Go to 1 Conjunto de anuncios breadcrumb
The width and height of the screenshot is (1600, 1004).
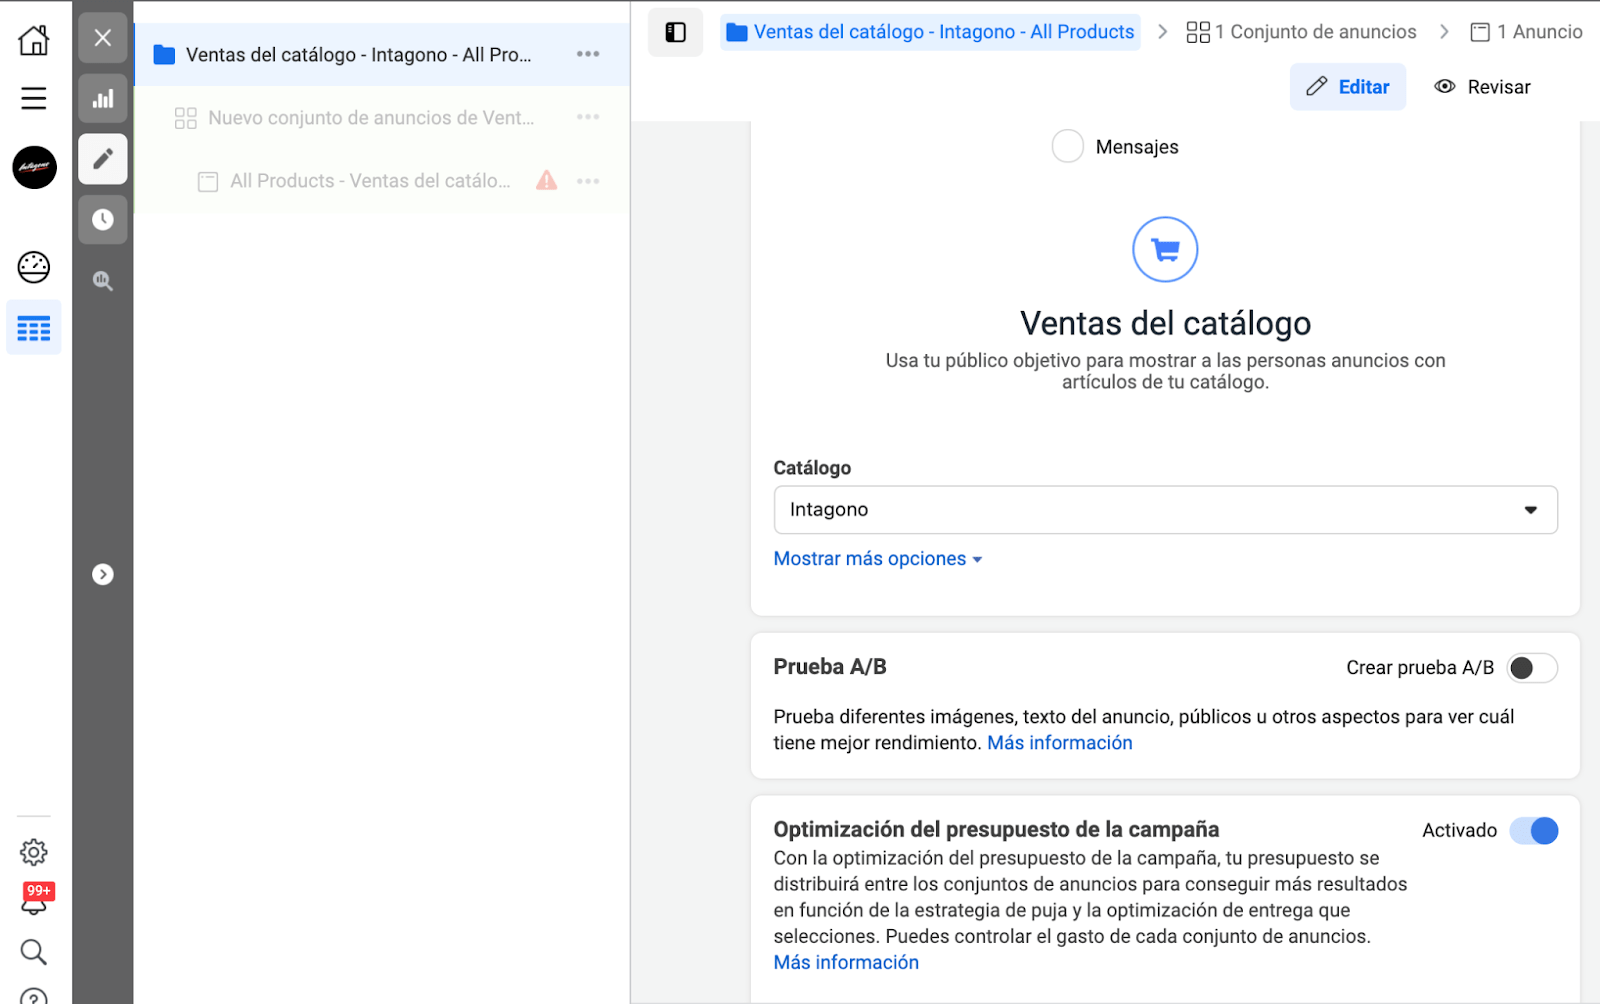(x=1301, y=32)
